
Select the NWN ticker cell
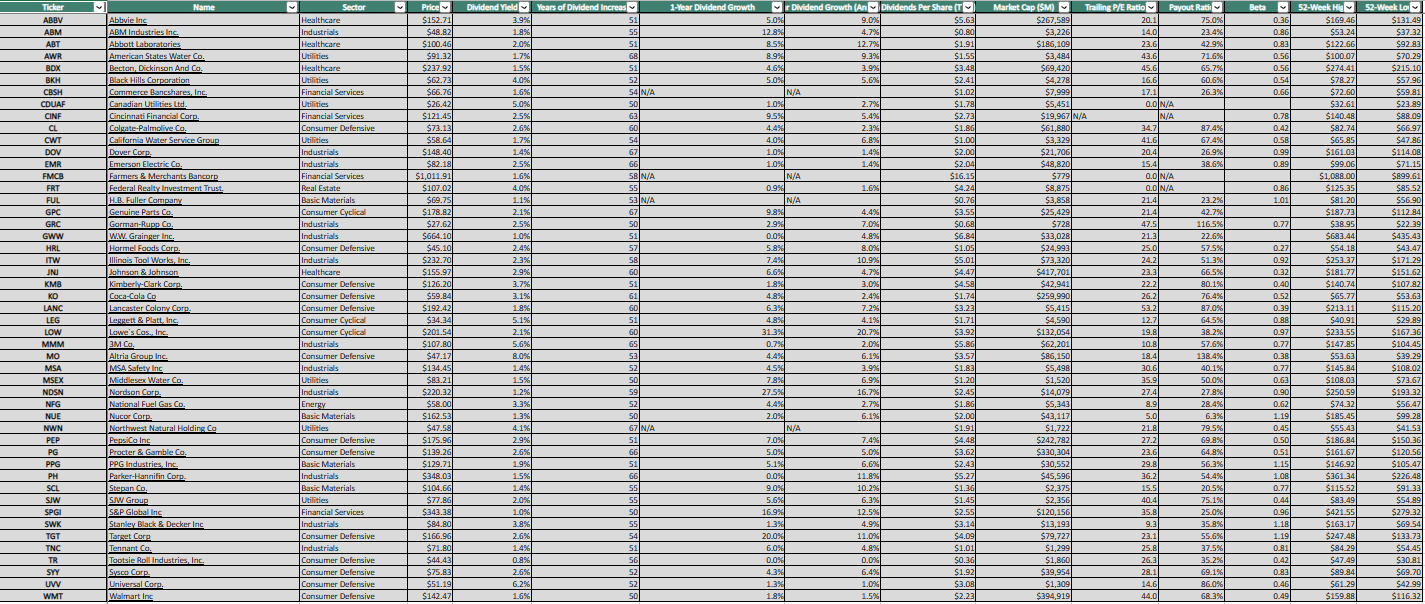point(53,428)
